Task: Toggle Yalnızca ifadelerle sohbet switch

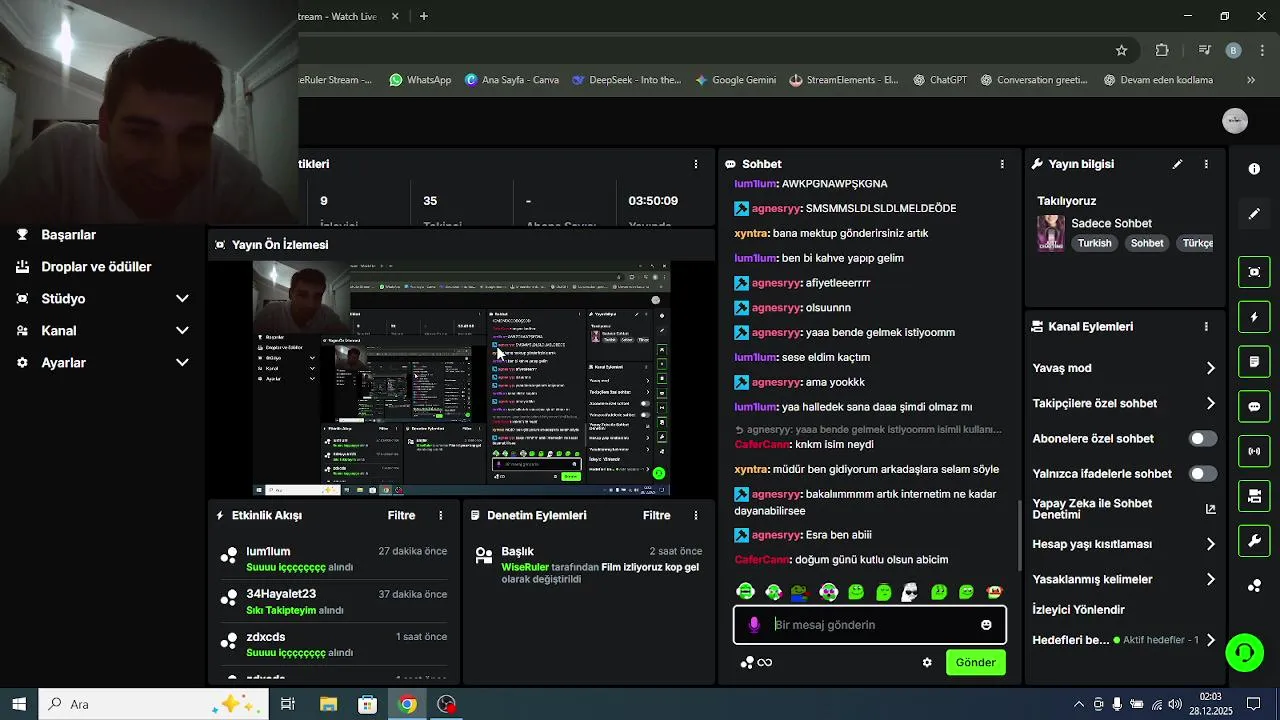Action: tap(1203, 474)
